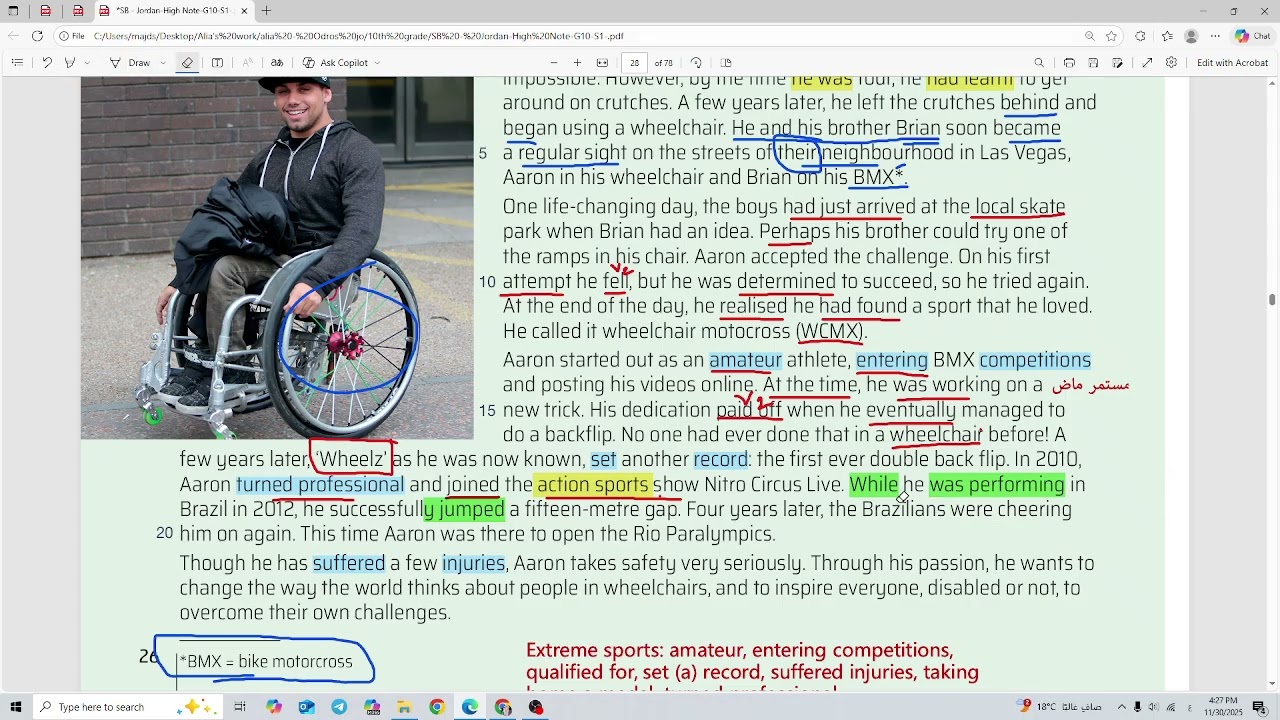
Task: Open the Extensions menu
Action: 1140,36
